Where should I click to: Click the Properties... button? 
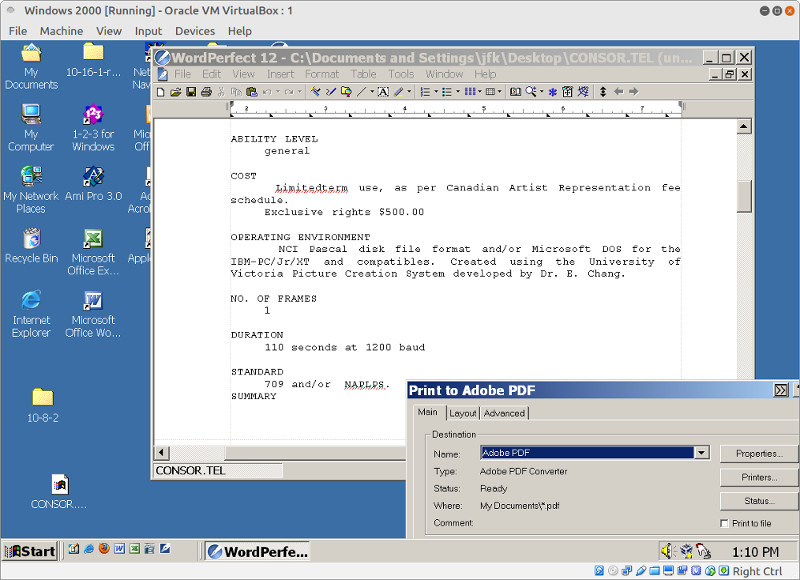click(x=759, y=453)
